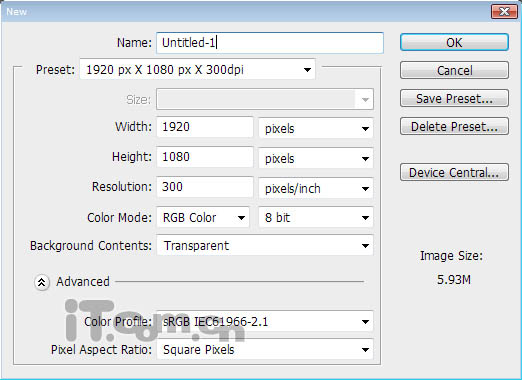Click the Cancel button

point(454,70)
